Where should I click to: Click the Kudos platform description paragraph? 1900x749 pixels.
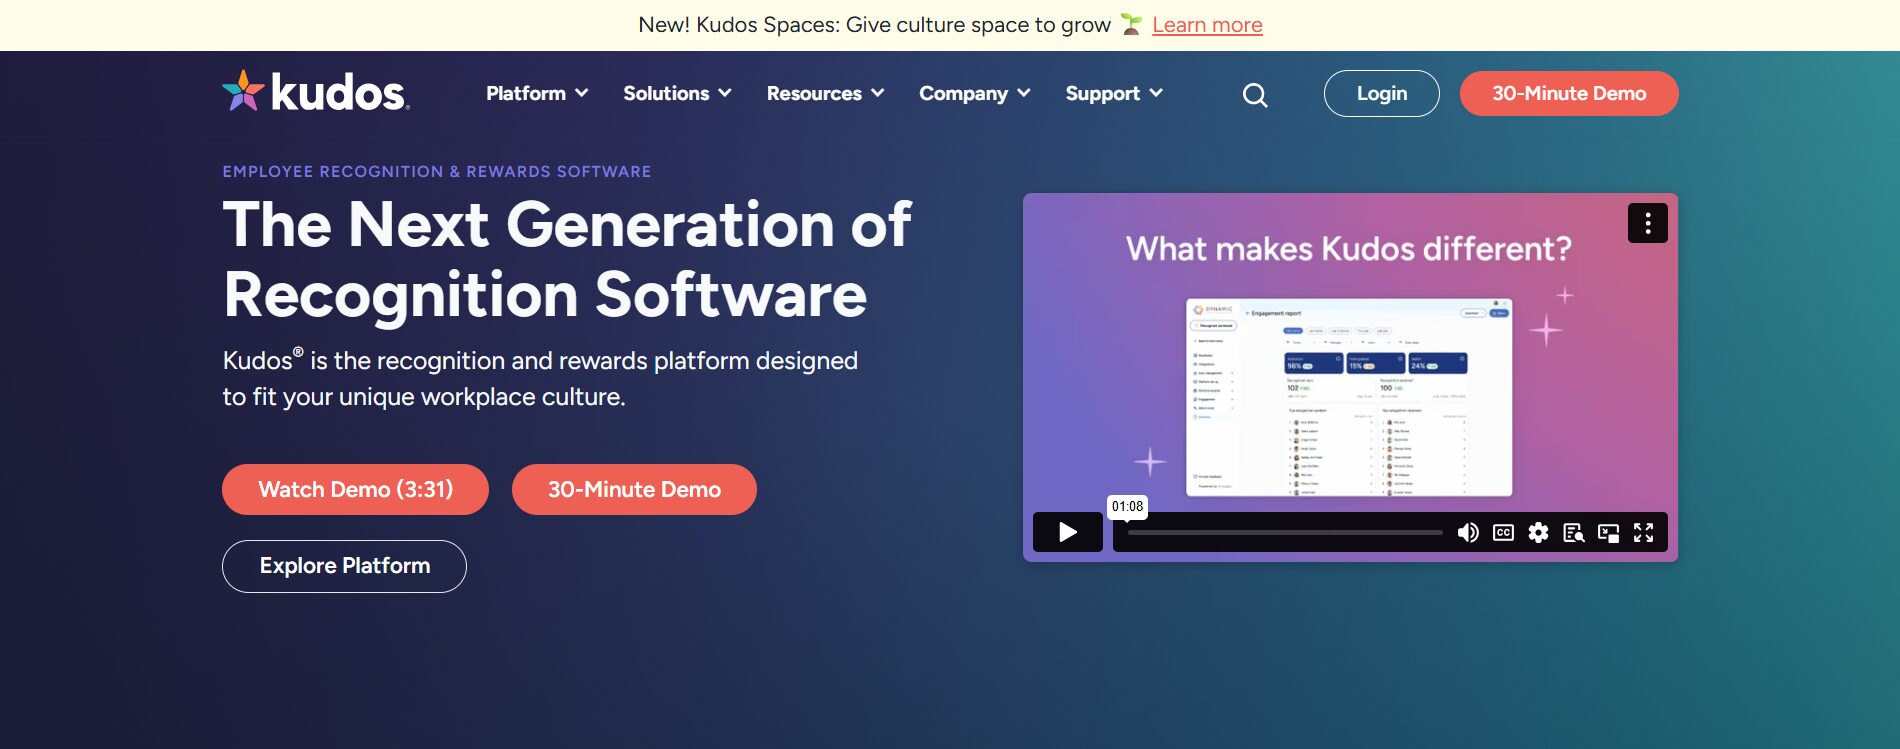540,378
